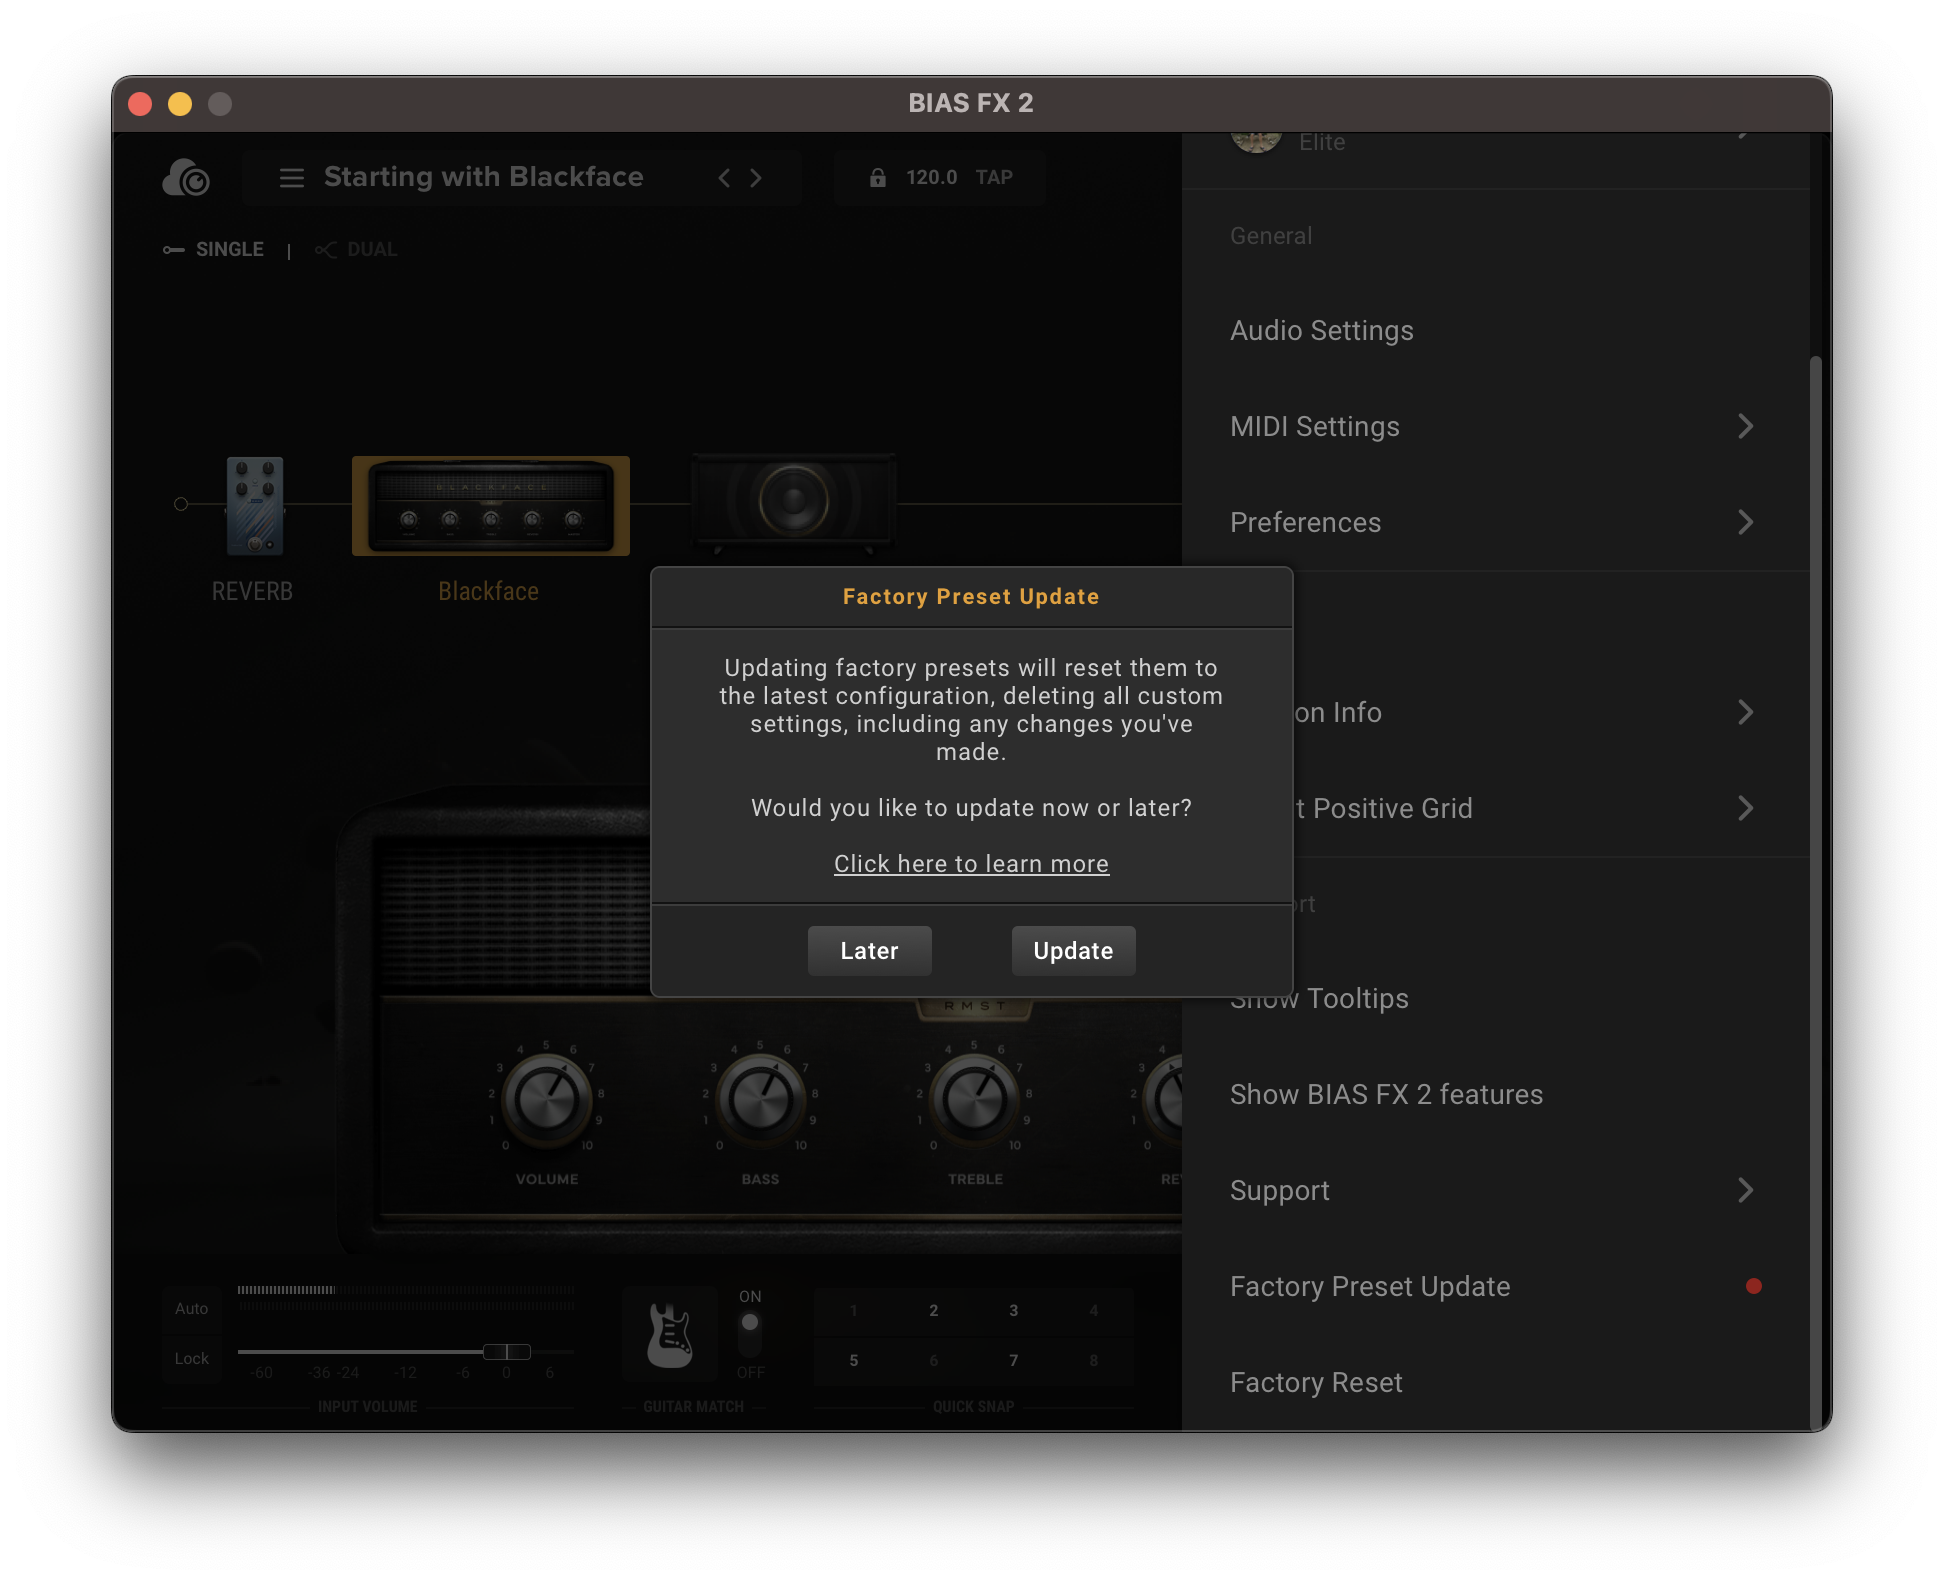Adjust the BASS knob on the amp
The image size is (1944, 1580).
[x=761, y=1099]
